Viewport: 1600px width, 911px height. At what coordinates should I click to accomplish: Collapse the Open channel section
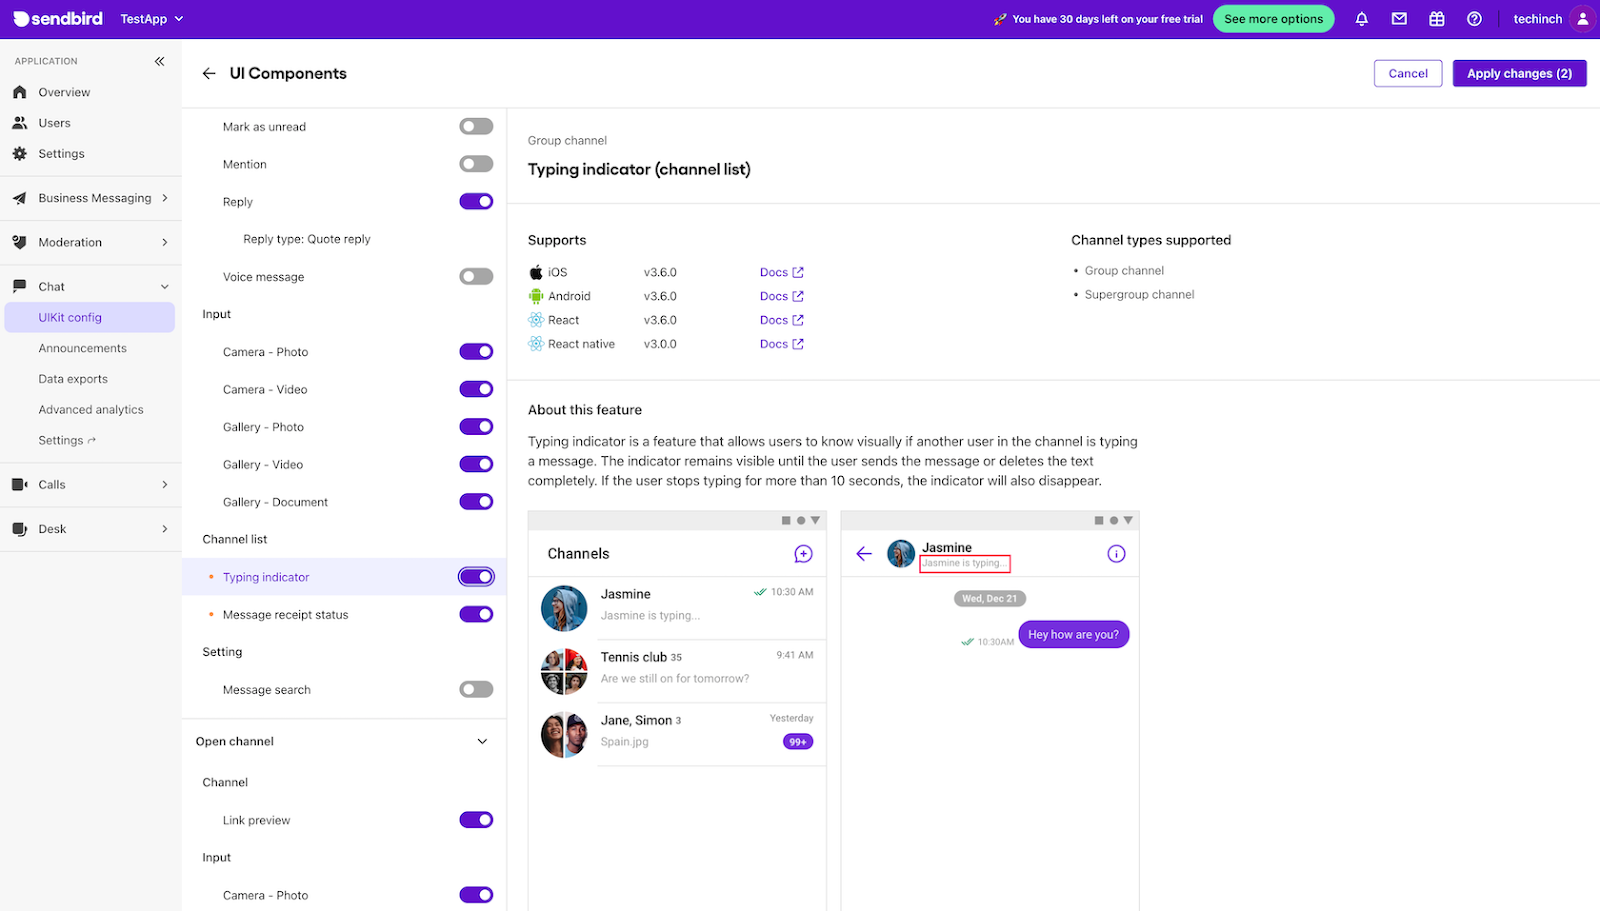pyautogui.click(x=482, y=741)
